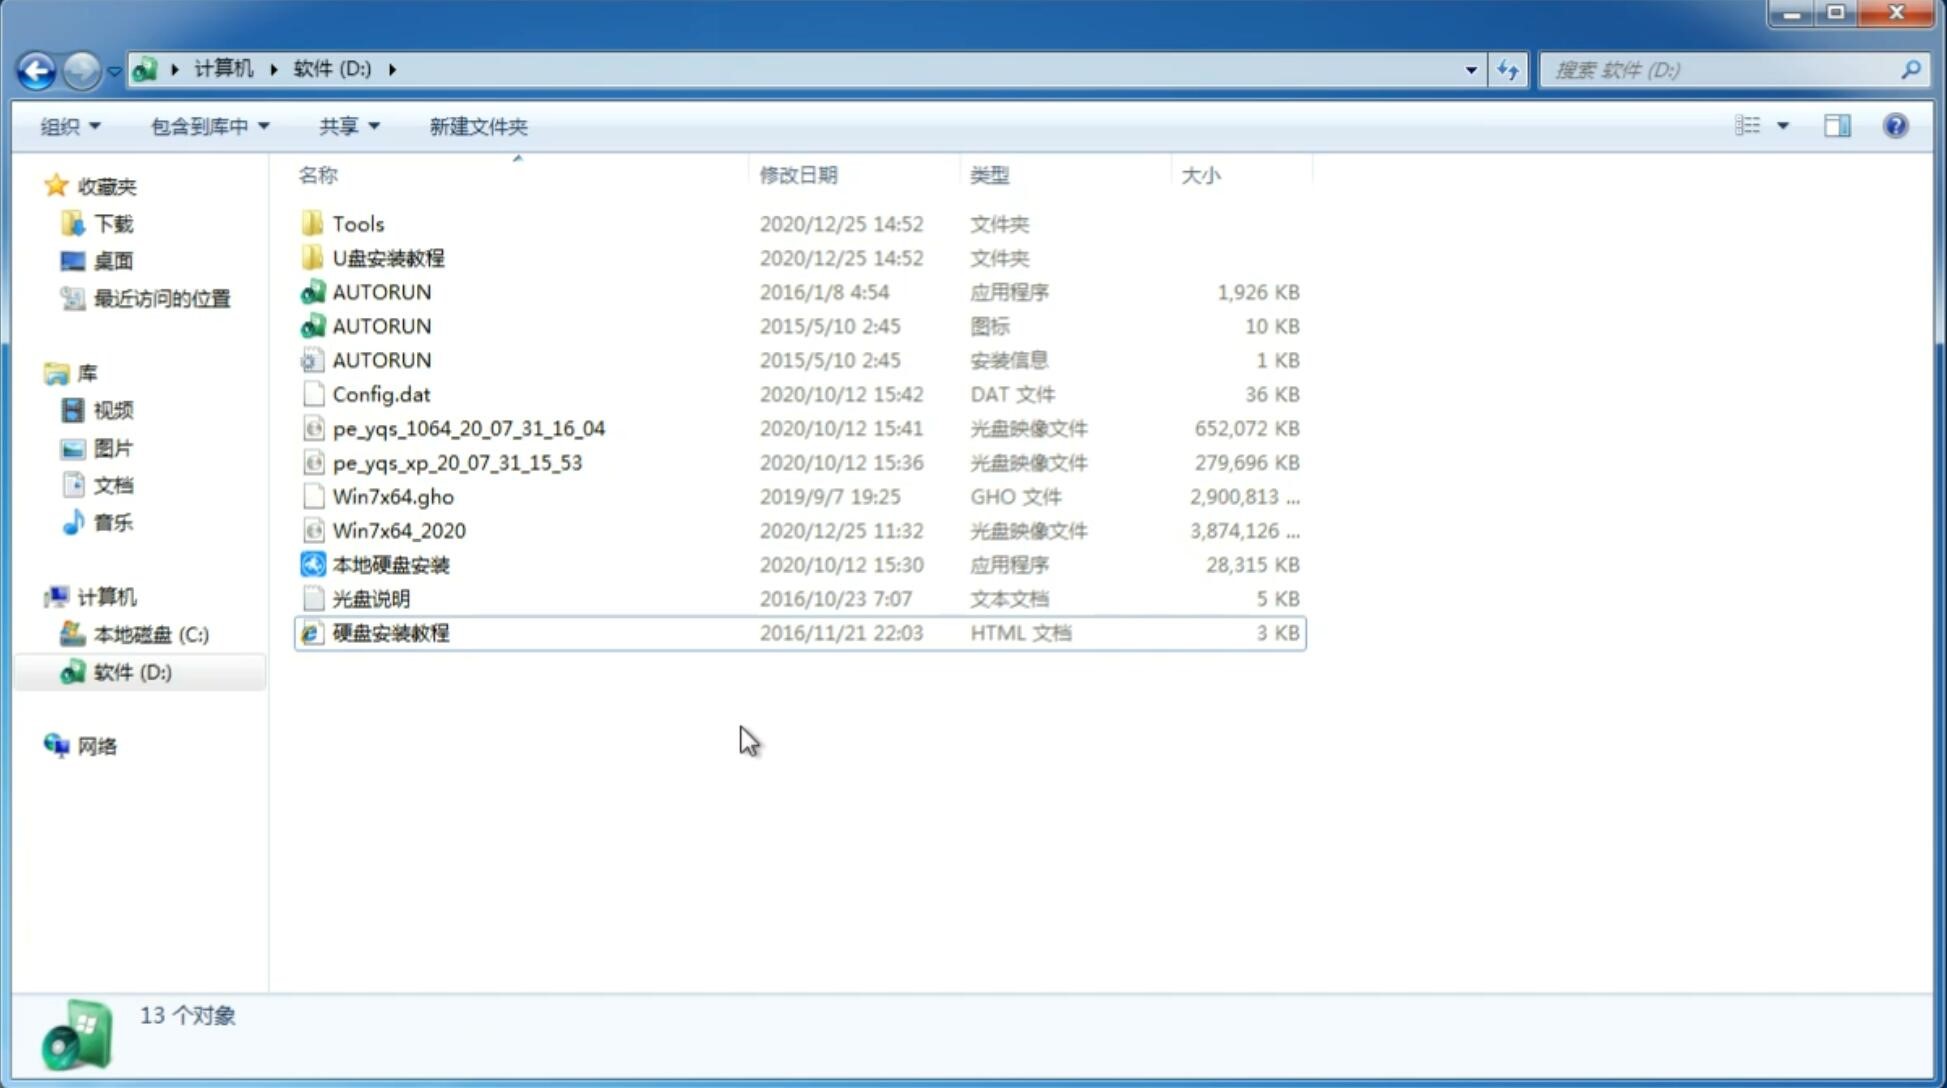The height and width of the screenshot is (1088, 1947).
Task: Click the address bar path dropdown
Action: pos(1471,68)
